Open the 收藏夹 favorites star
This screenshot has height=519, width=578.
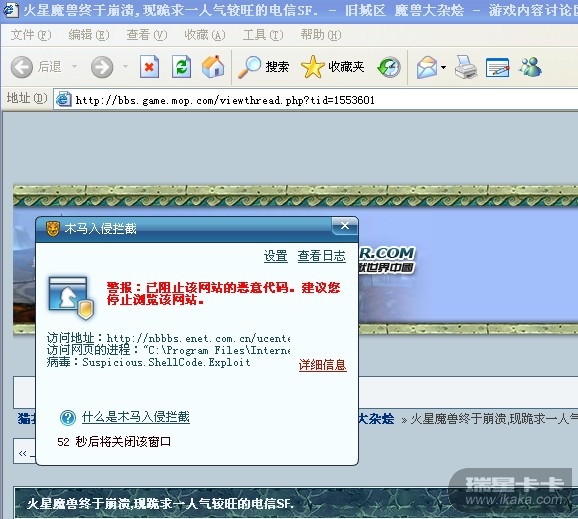[332, 67]
